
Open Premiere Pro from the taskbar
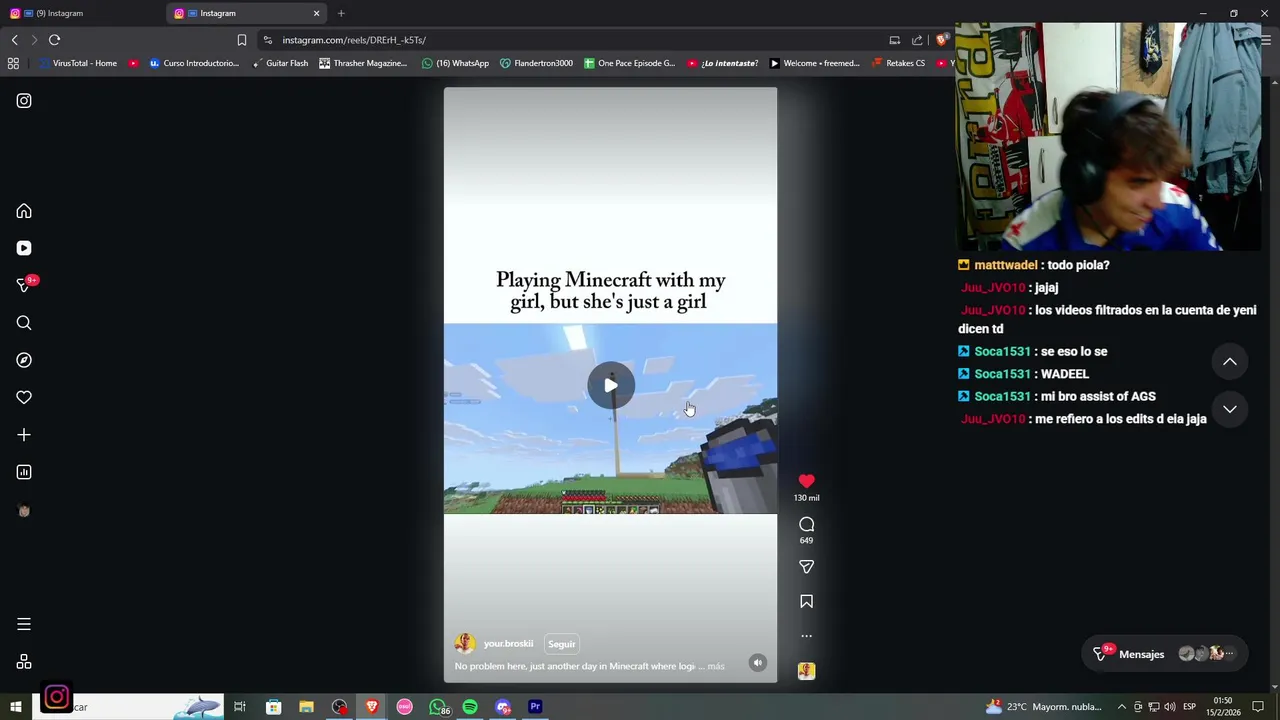click(x=535, y=707)
